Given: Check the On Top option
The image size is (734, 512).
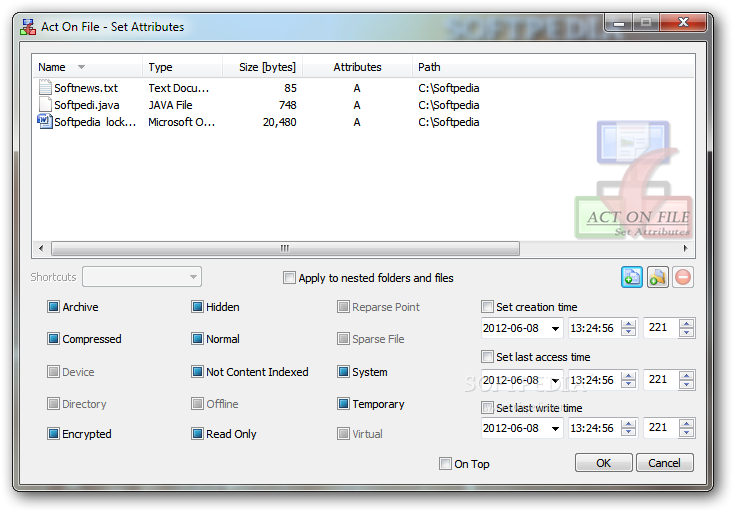Looking at the screenshot, I should click(445, 463).
